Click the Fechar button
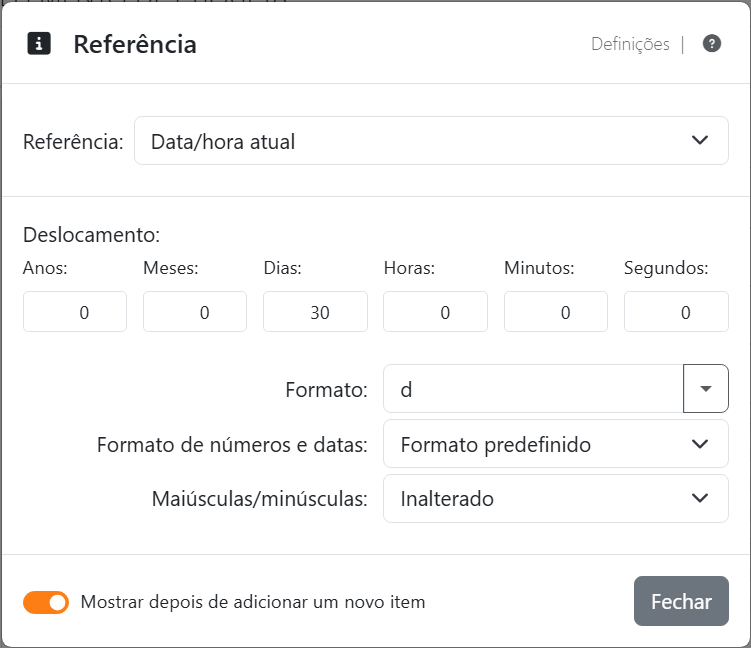This screenshot has width=751, height=648. 681,601
